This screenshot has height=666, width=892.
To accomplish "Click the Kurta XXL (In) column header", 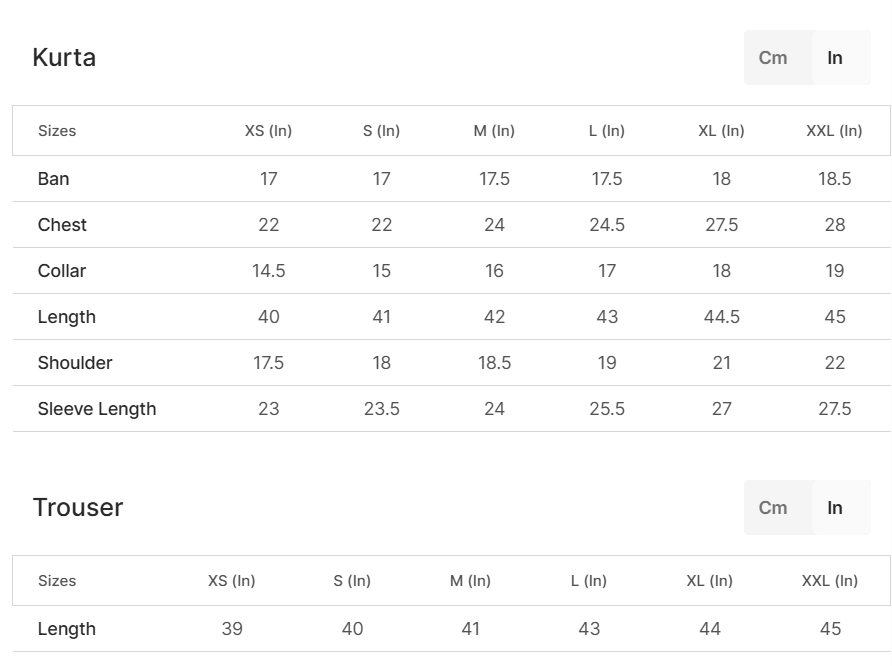I will [x=834, y=131].
